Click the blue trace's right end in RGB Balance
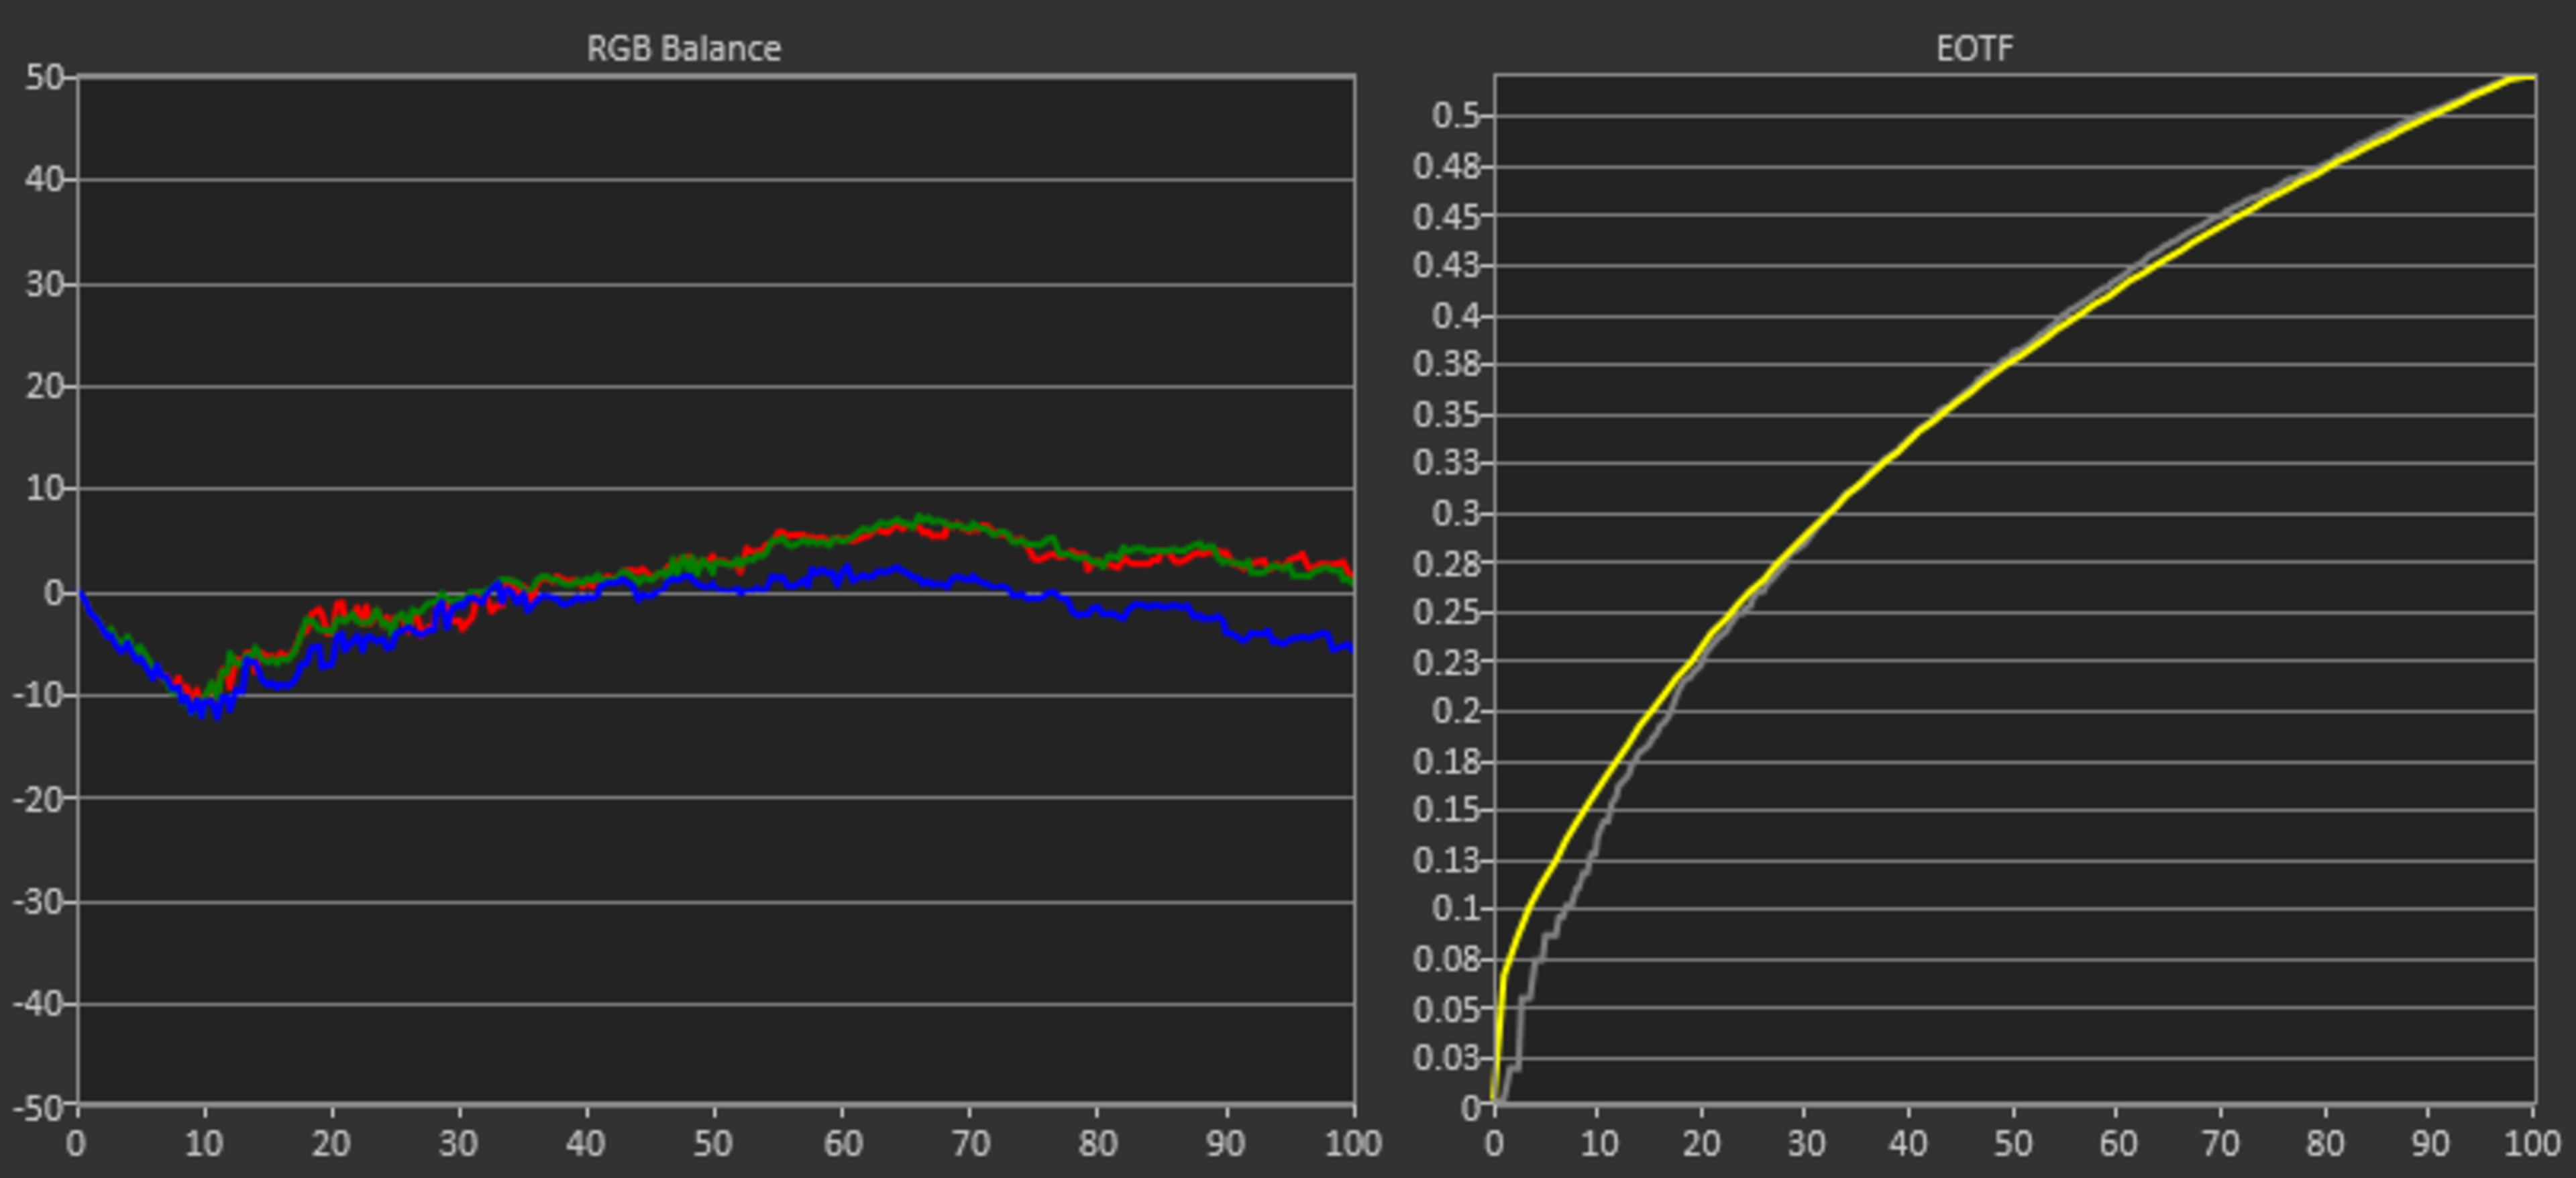The height and width of the screenshot is (1178, 2576). [x=1351, y=648]
